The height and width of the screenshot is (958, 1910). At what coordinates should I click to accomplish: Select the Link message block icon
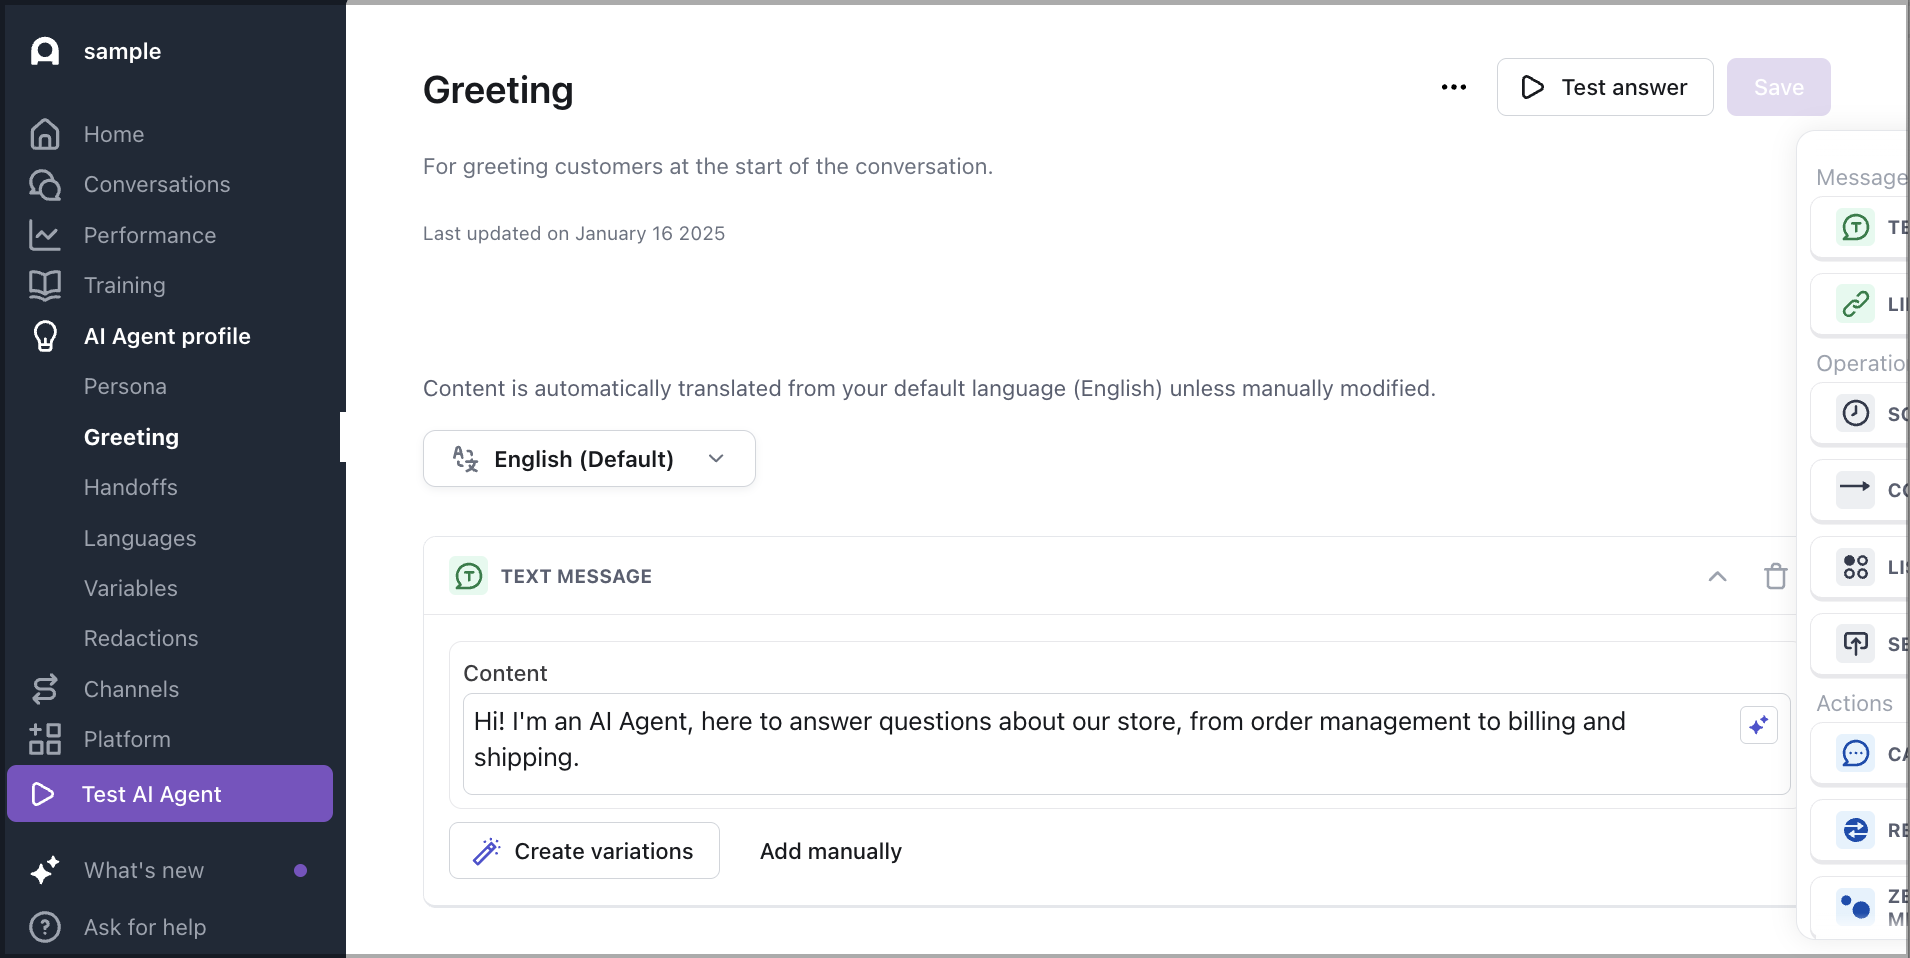click(1856, 303)
